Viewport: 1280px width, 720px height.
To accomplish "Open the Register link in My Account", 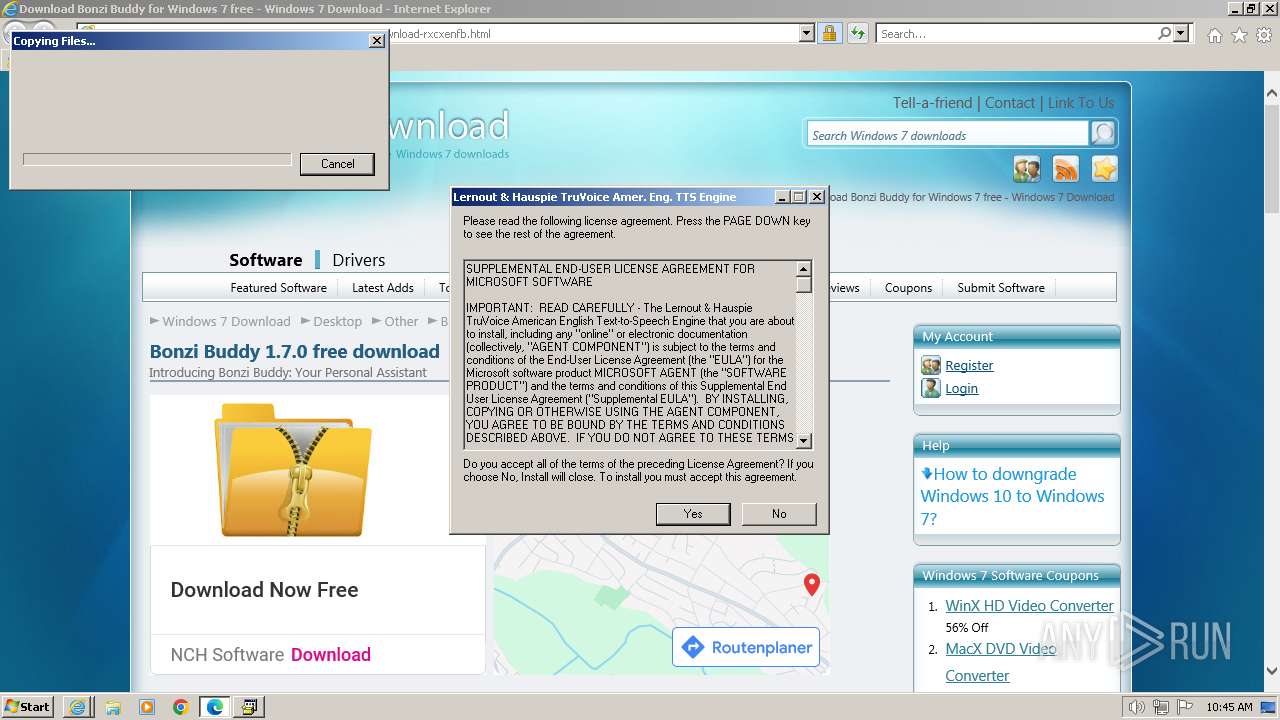I will pyautogui.click(x=969, y=366).
